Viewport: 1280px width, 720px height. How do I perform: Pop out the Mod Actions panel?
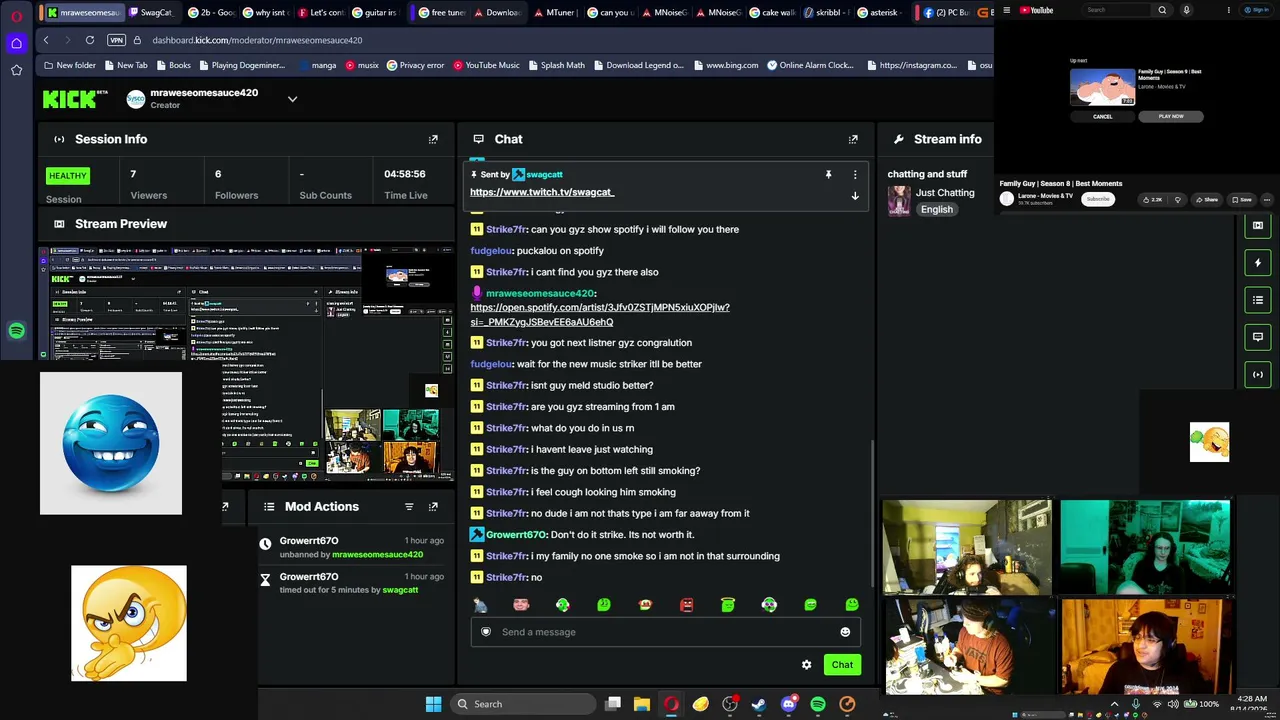coord(433,507)
